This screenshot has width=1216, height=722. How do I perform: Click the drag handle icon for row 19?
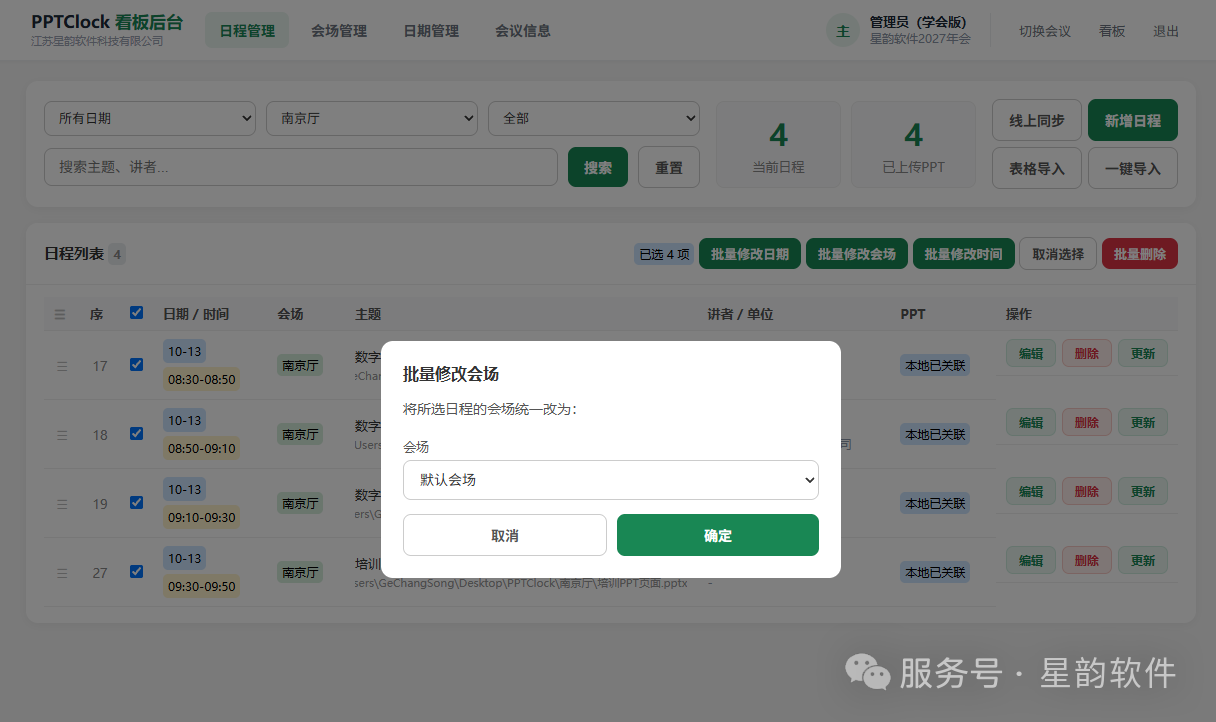tap(62, 504)
